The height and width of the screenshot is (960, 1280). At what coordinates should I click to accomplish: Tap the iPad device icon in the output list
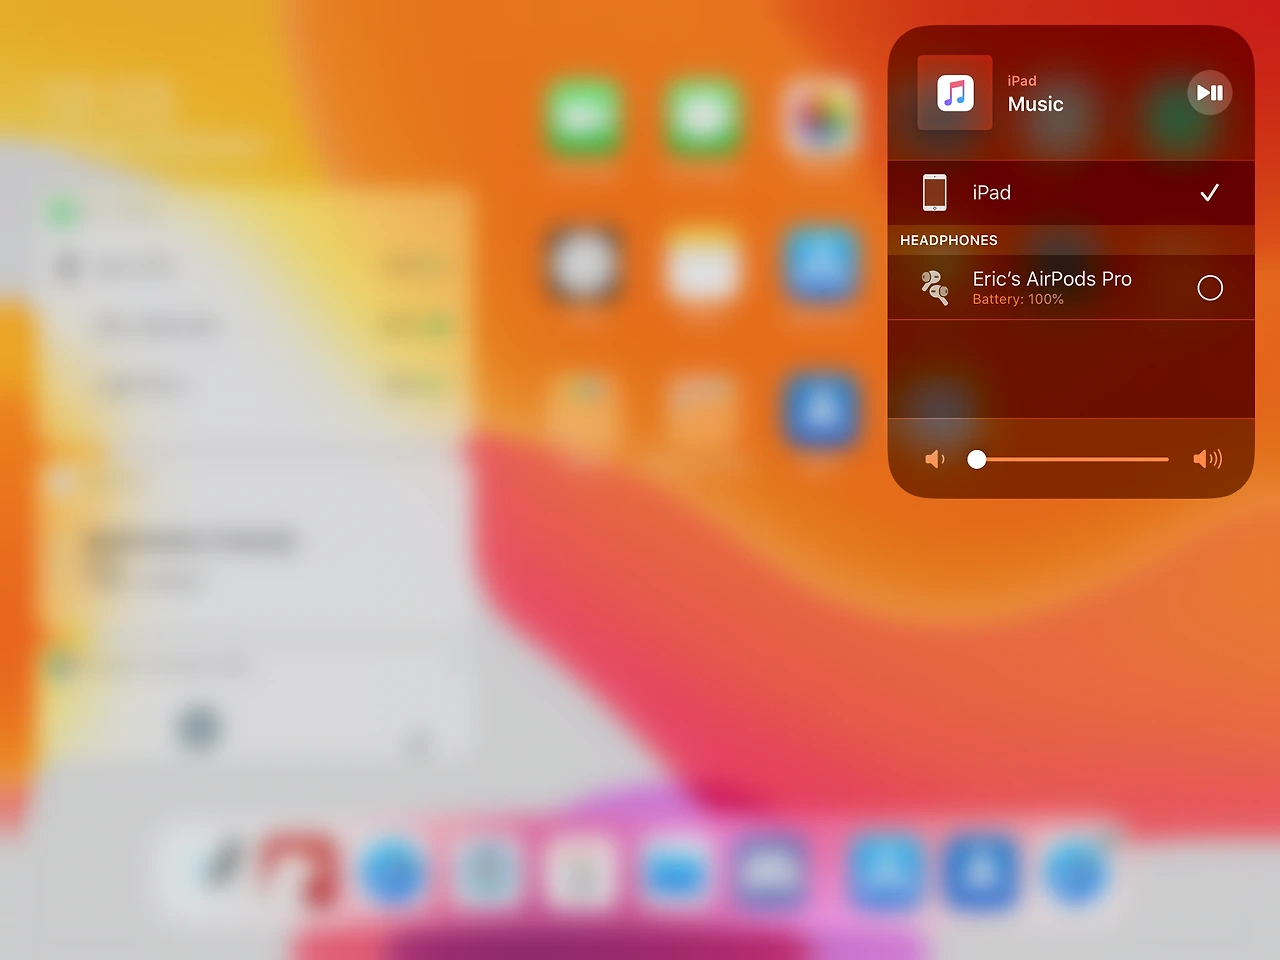pos(935,192)
